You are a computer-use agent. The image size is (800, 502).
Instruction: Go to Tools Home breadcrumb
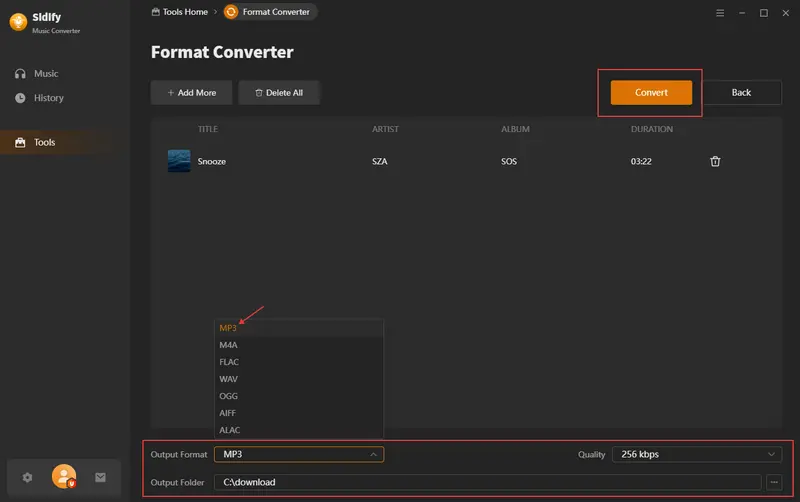tap(180, 12)
